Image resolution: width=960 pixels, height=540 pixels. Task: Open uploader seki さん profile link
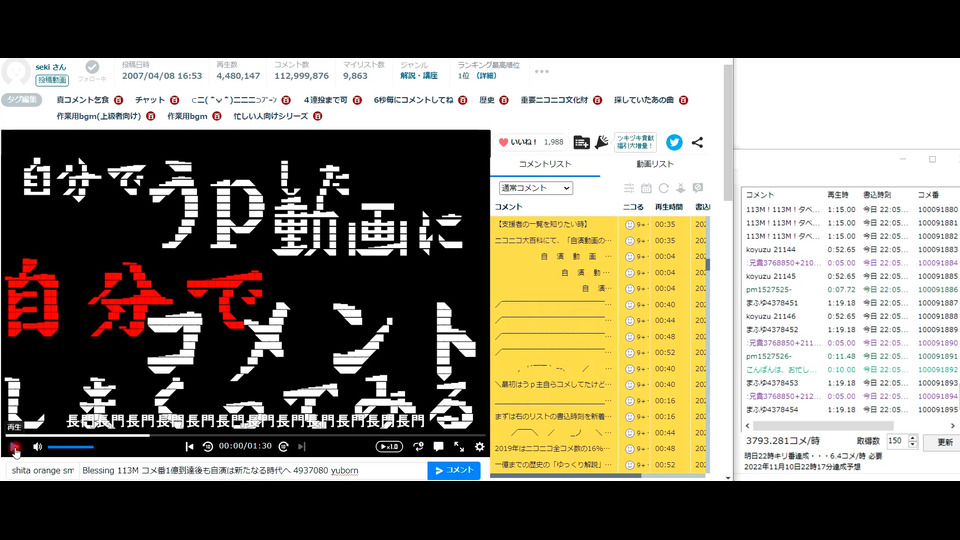tap(51, 67)
